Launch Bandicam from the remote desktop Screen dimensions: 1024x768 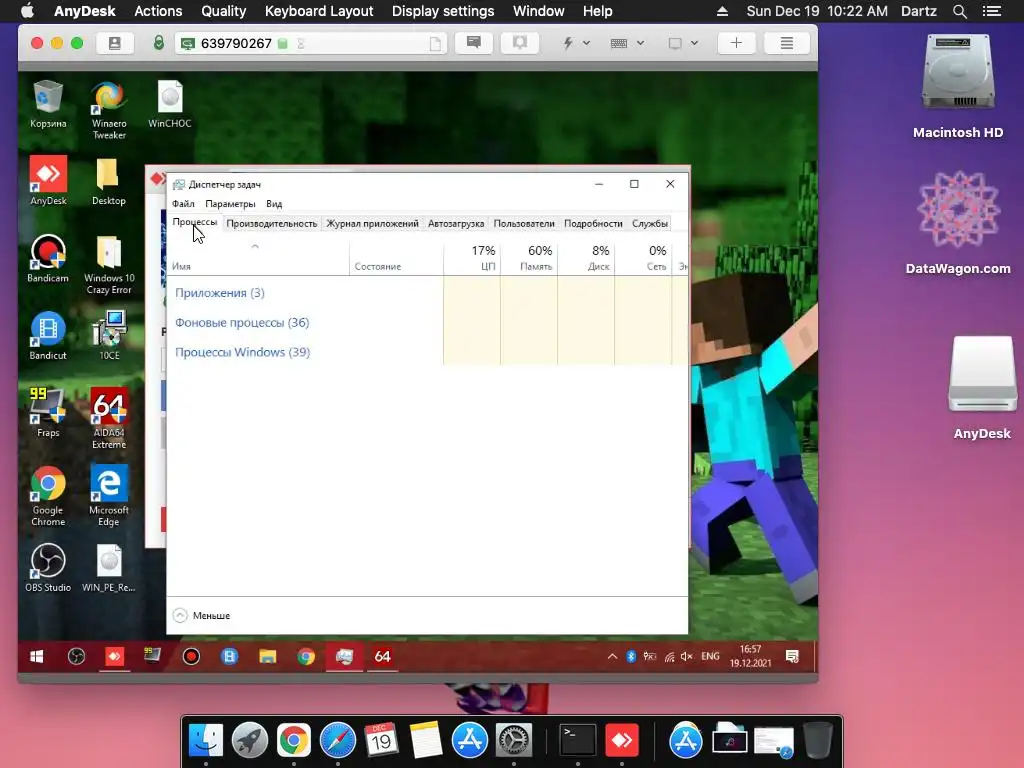48,259
